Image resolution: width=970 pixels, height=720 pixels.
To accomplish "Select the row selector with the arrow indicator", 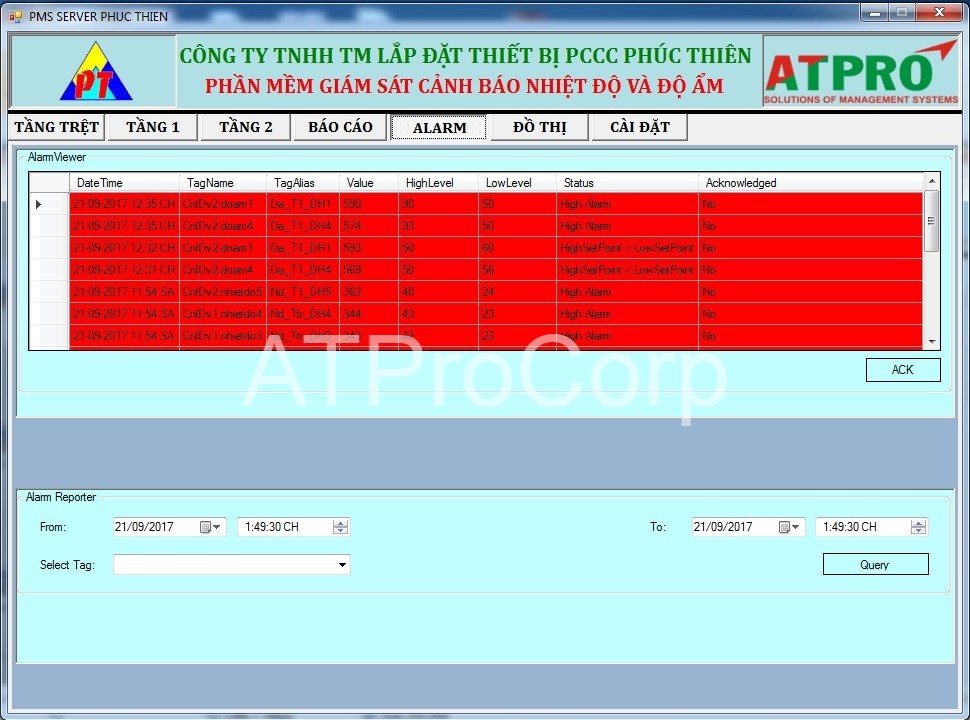I will pyautogui.click(x=49, y=204).
